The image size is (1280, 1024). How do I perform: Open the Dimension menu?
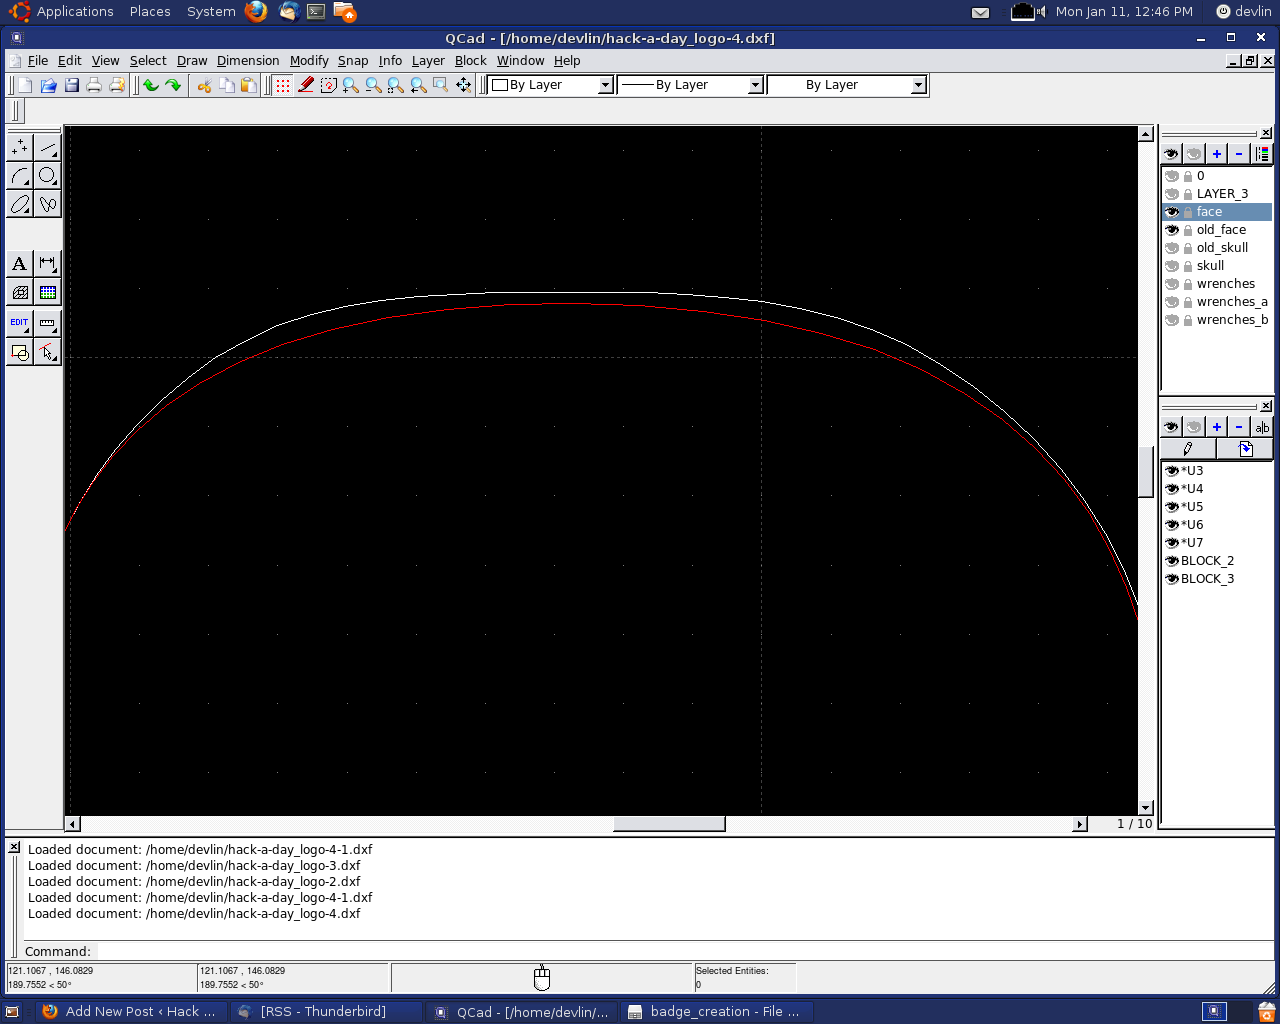click(x=248, y=61)
